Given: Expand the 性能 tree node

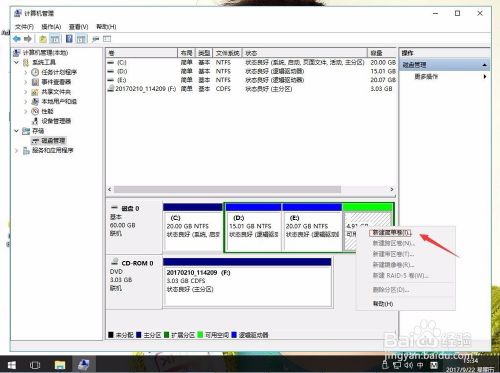Looking at the screenshot, I should (x=26, y=111).
